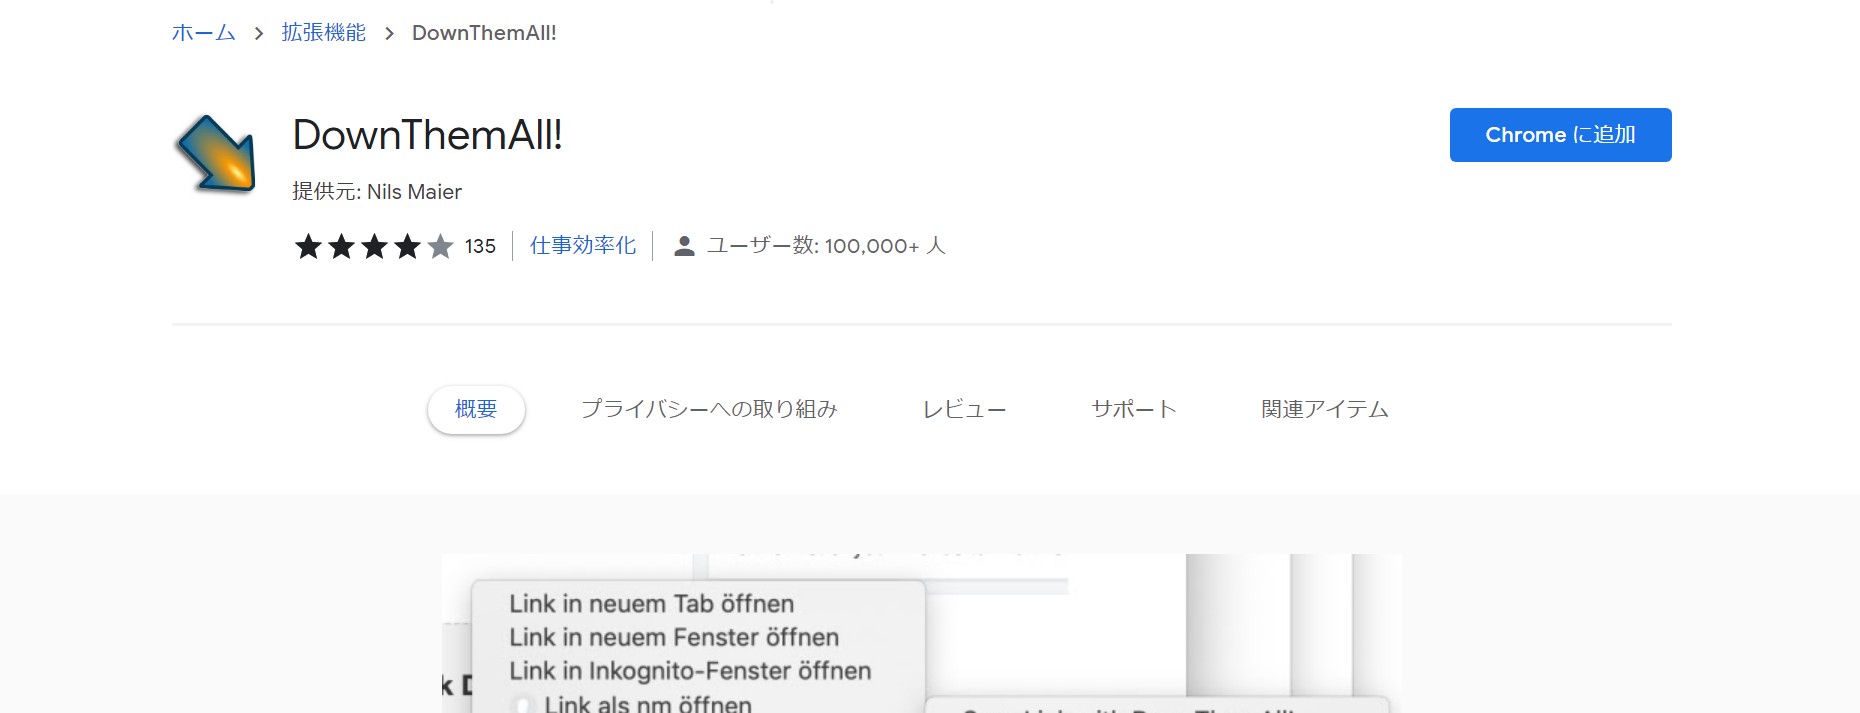This screenshot has width=1860, height=713.
Task: Click the user count person icon
Action: tap(684, 246)
